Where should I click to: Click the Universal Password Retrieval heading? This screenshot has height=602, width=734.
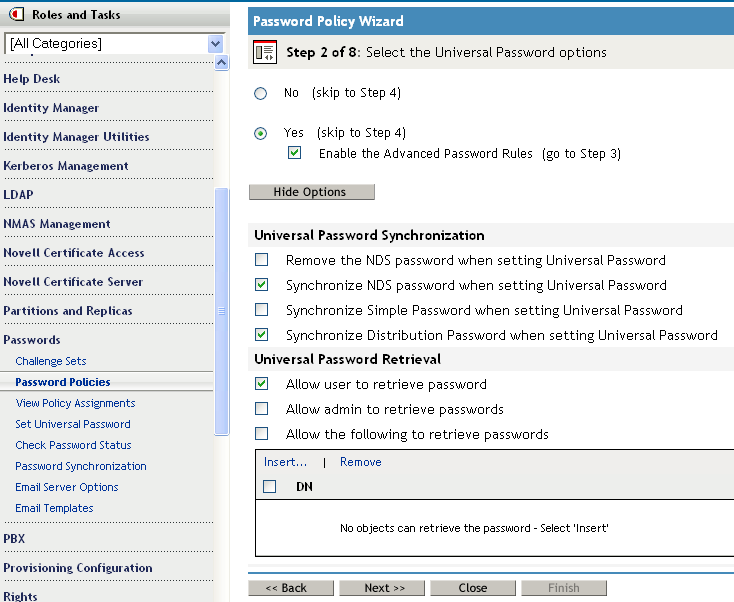(x=347, y=360)
